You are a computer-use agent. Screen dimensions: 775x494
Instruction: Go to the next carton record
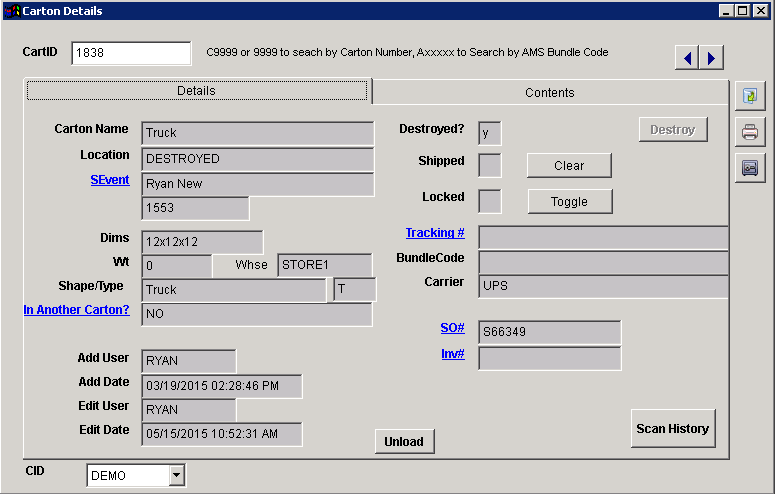pyautogui.click(x=711, y=58)
